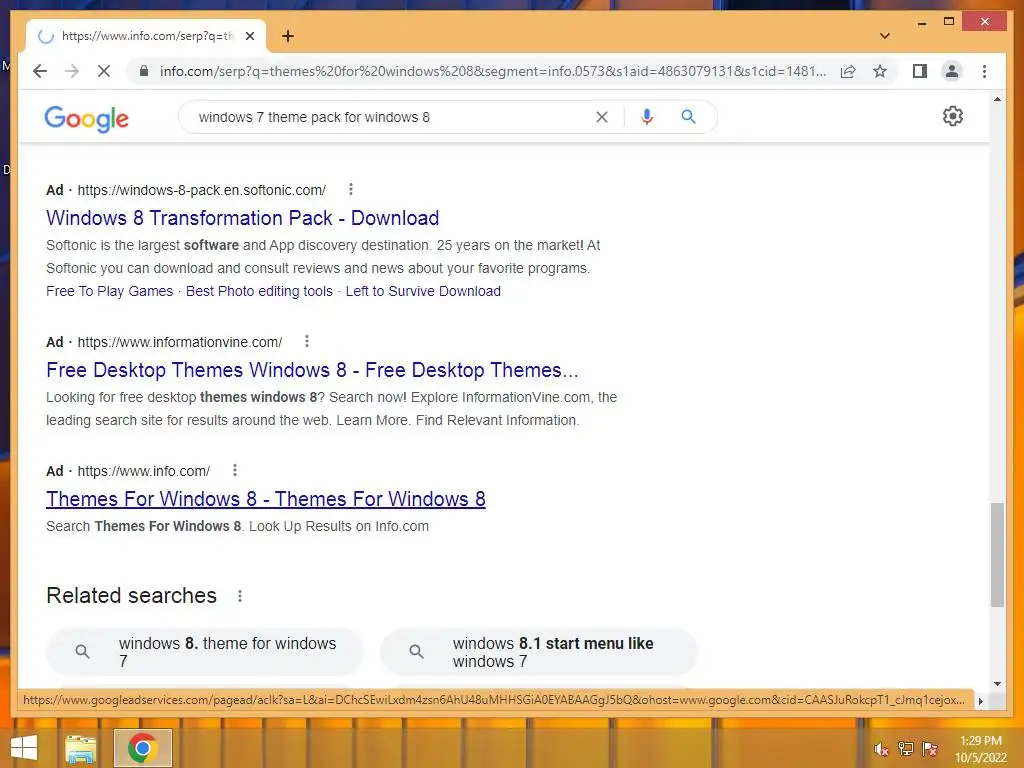Screen dimensions: 1024x768
Task: Click the scrollbar down arrow
Action: (997, 684)
